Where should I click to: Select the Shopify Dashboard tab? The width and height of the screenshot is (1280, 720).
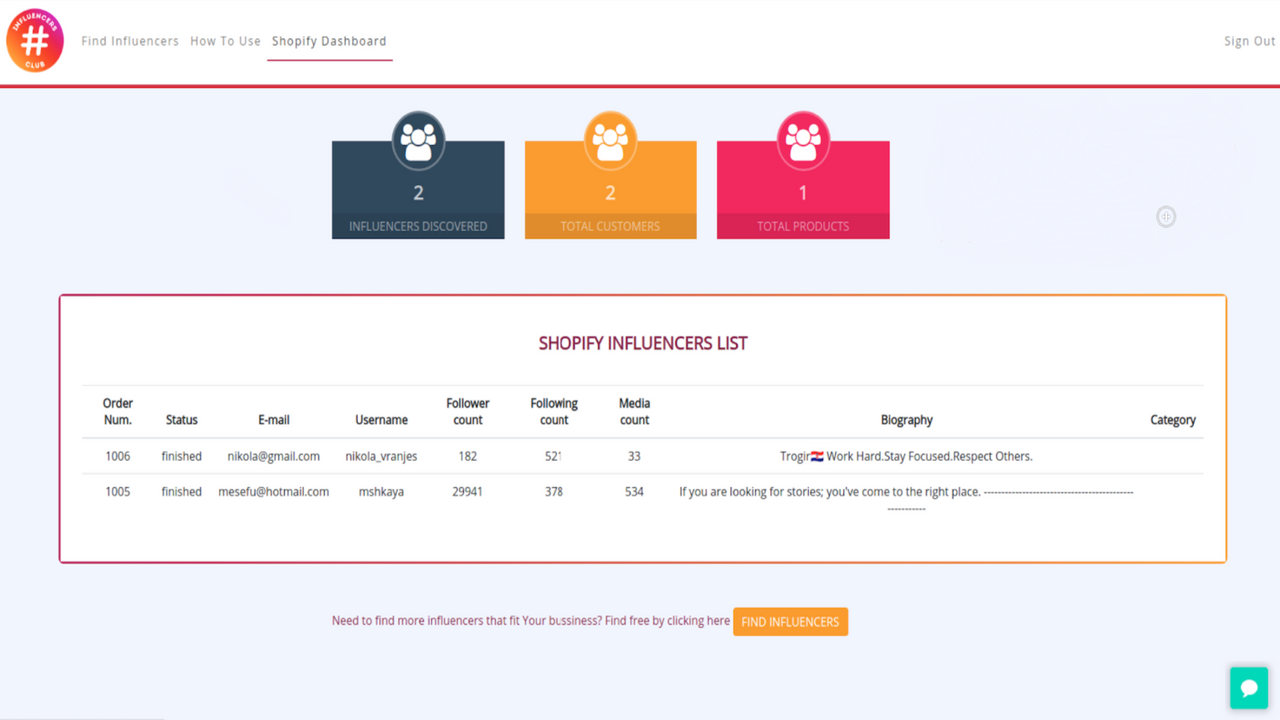(329, 41)
